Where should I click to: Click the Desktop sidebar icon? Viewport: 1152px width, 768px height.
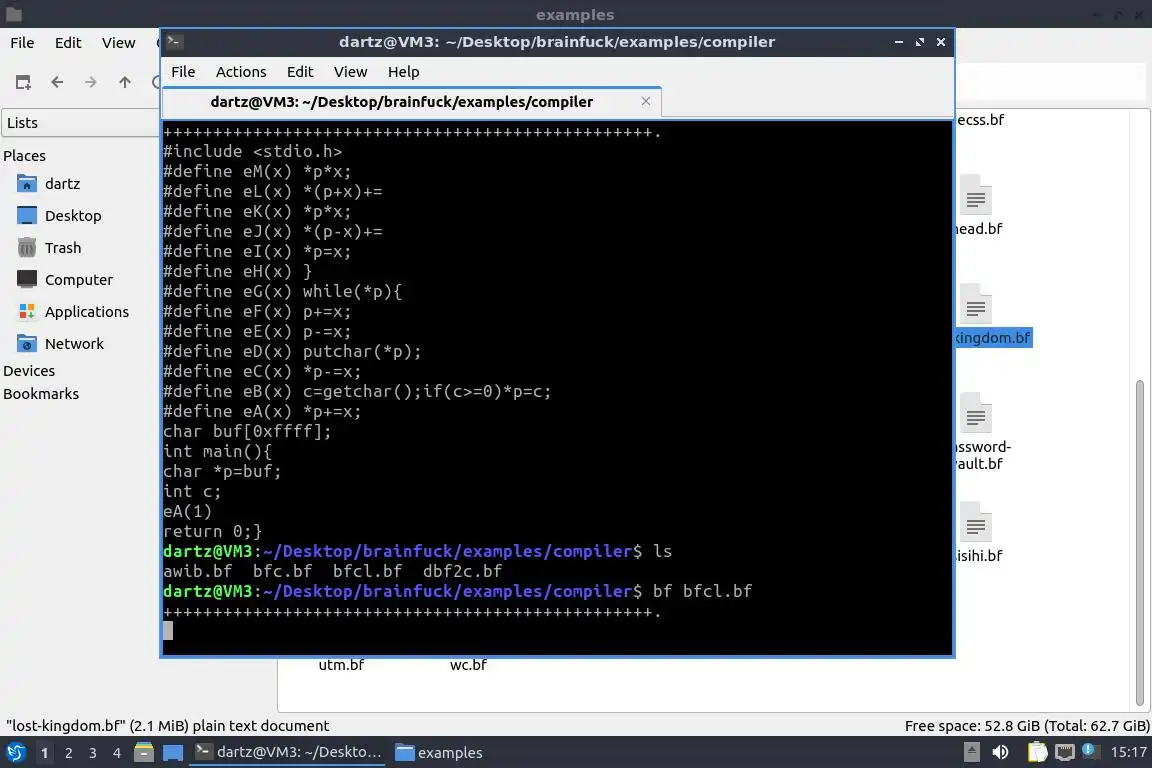(26, 216)
